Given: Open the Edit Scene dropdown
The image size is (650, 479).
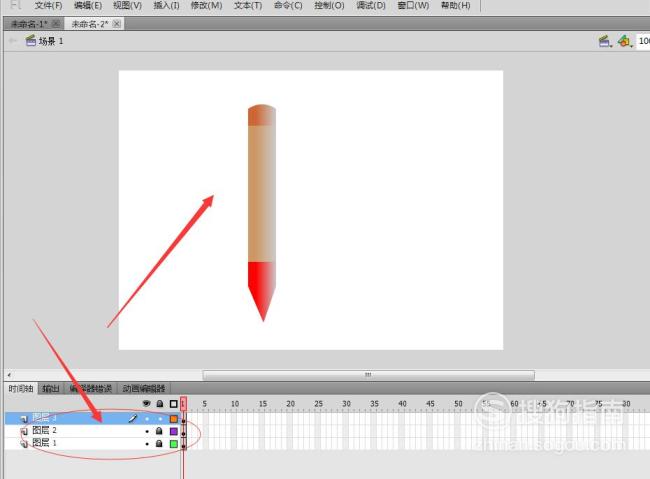Looking at the screenshot, I should tap(606, 41).
